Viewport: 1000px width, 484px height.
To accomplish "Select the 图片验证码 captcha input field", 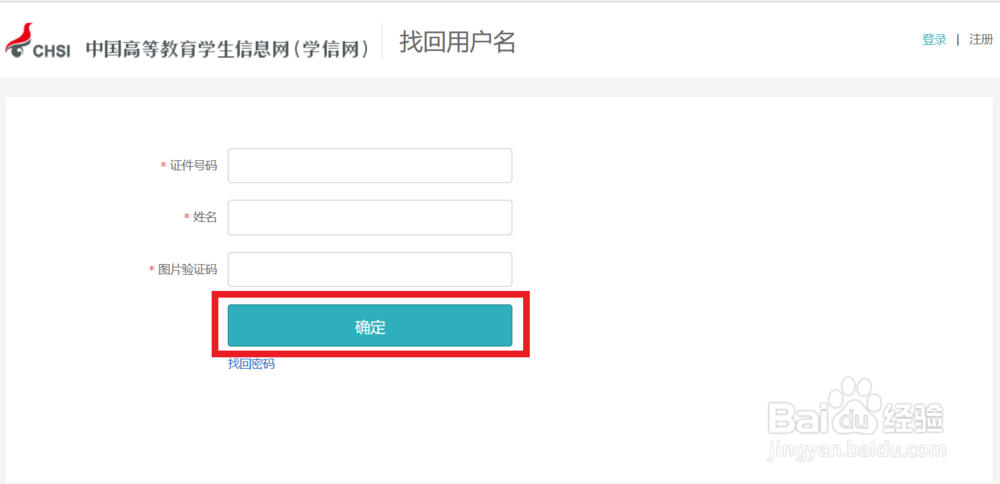I will 370,269.
